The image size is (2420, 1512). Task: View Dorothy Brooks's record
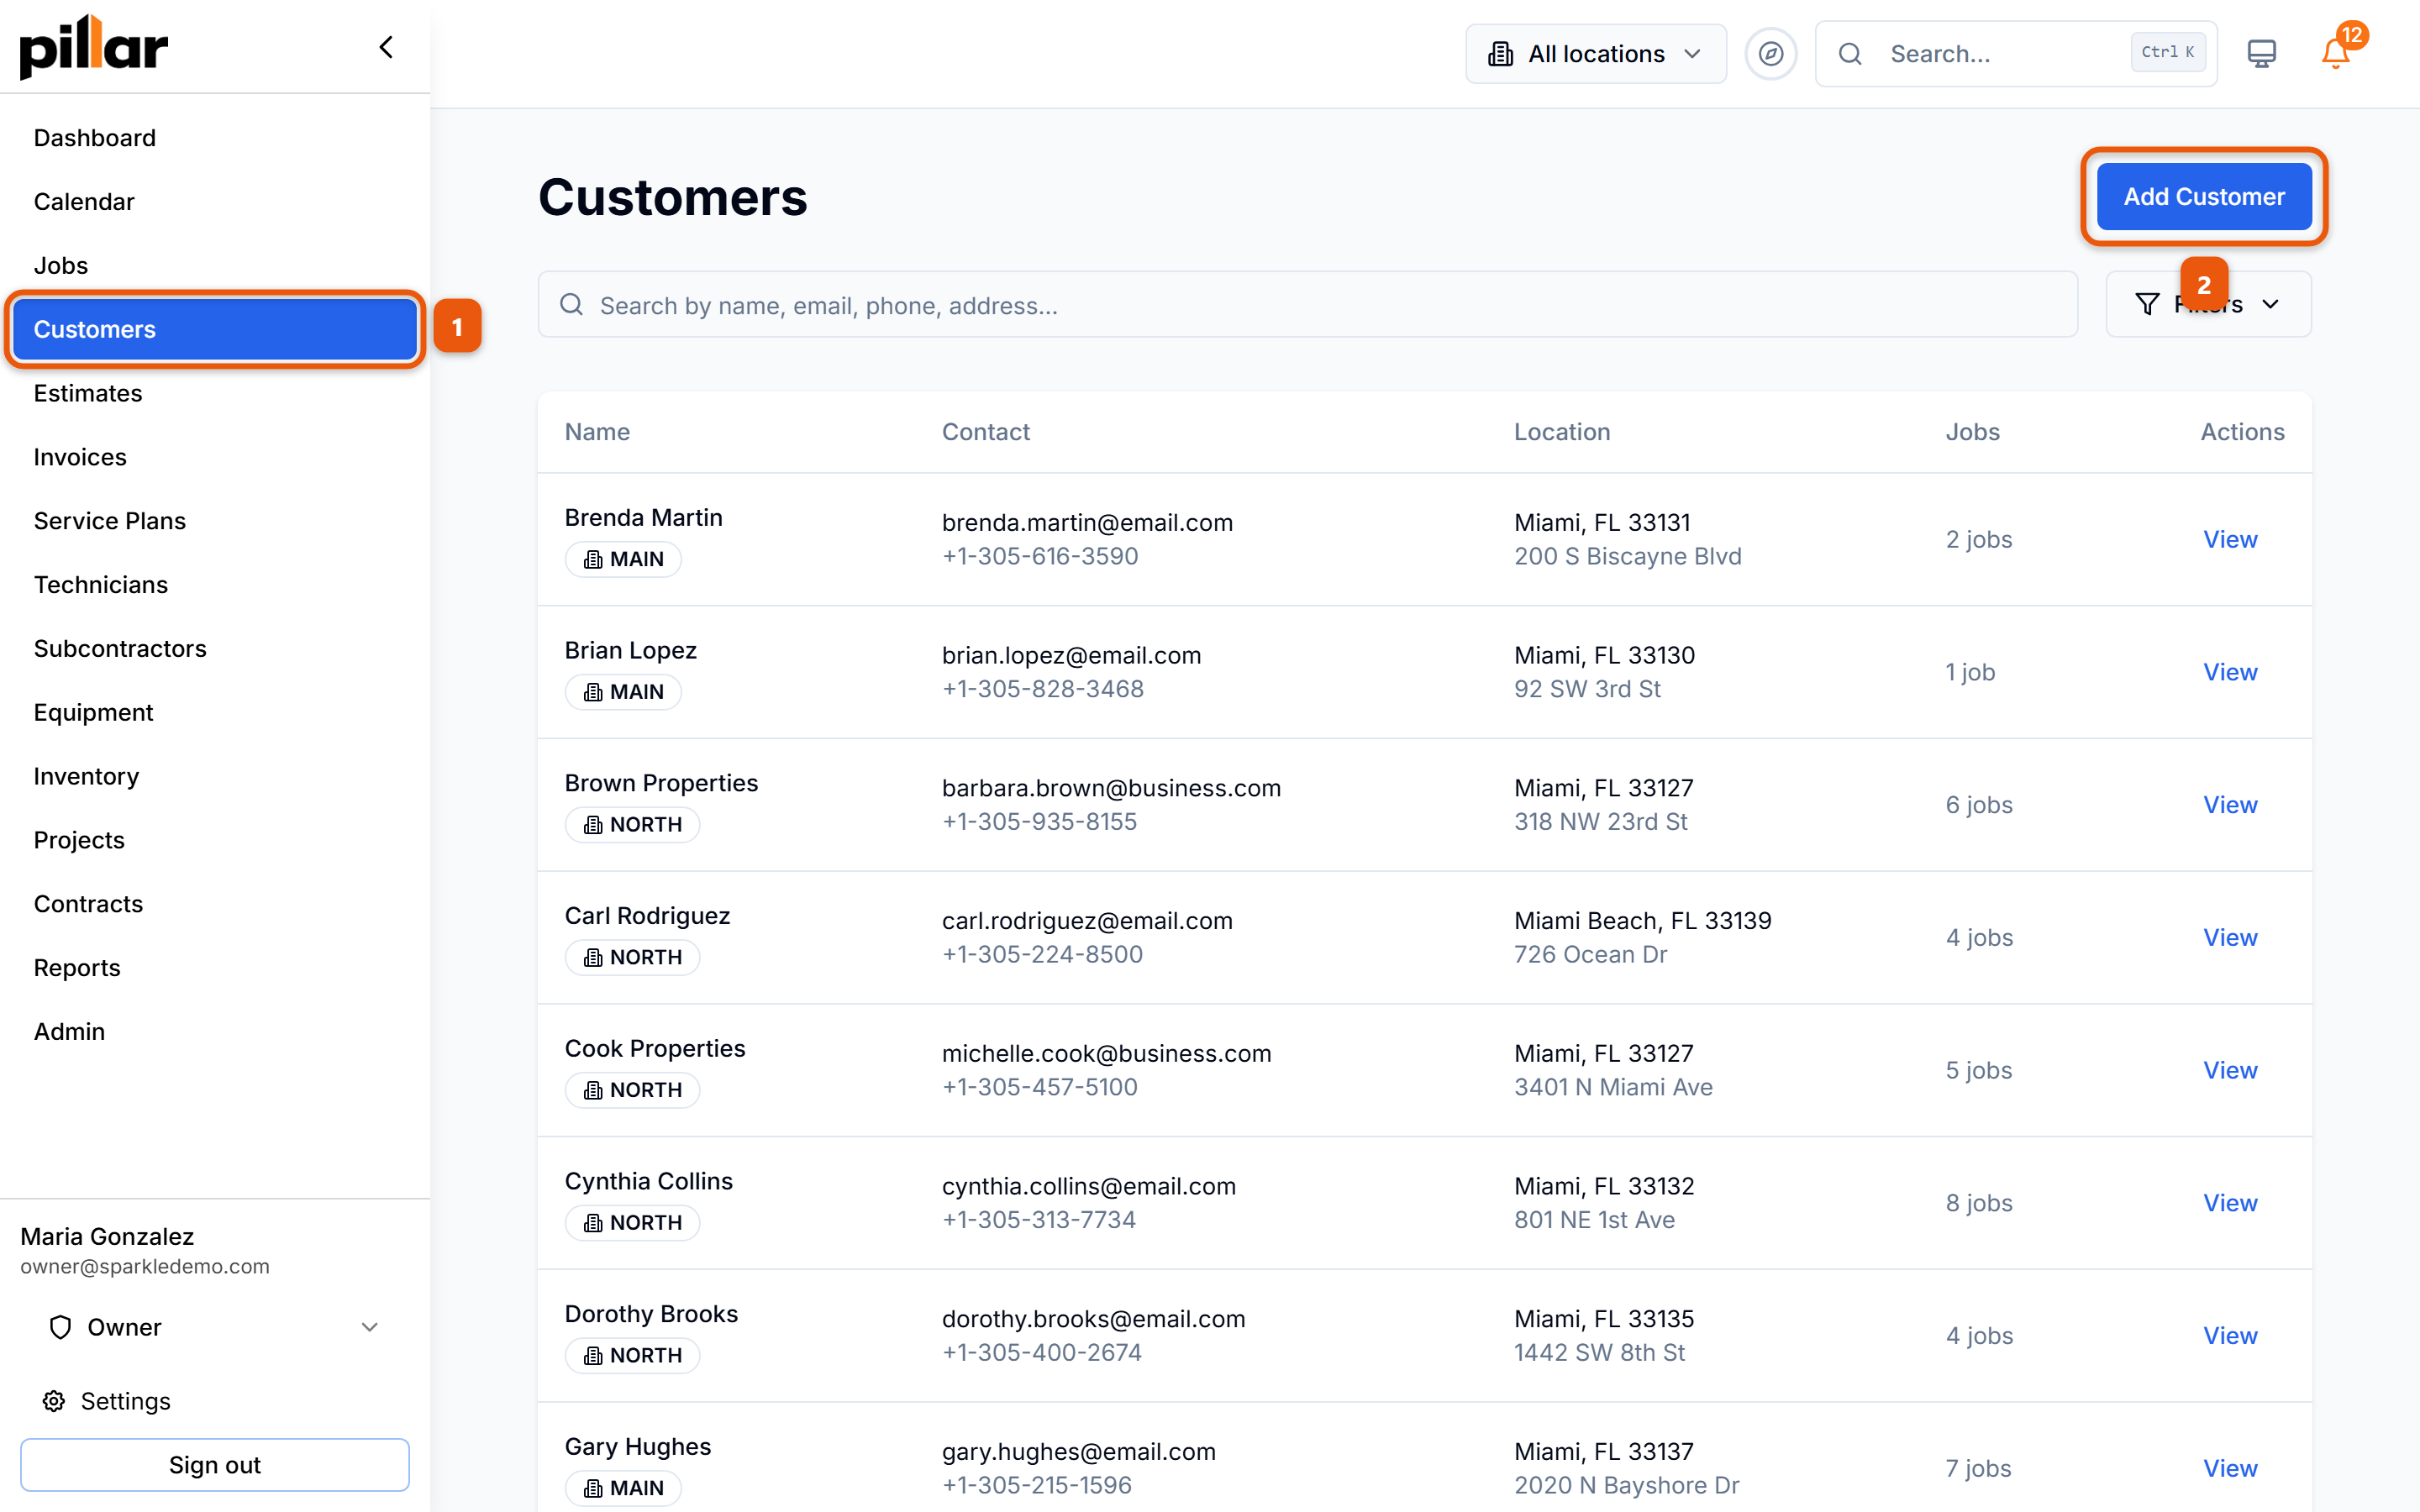pos(2230,1336)
